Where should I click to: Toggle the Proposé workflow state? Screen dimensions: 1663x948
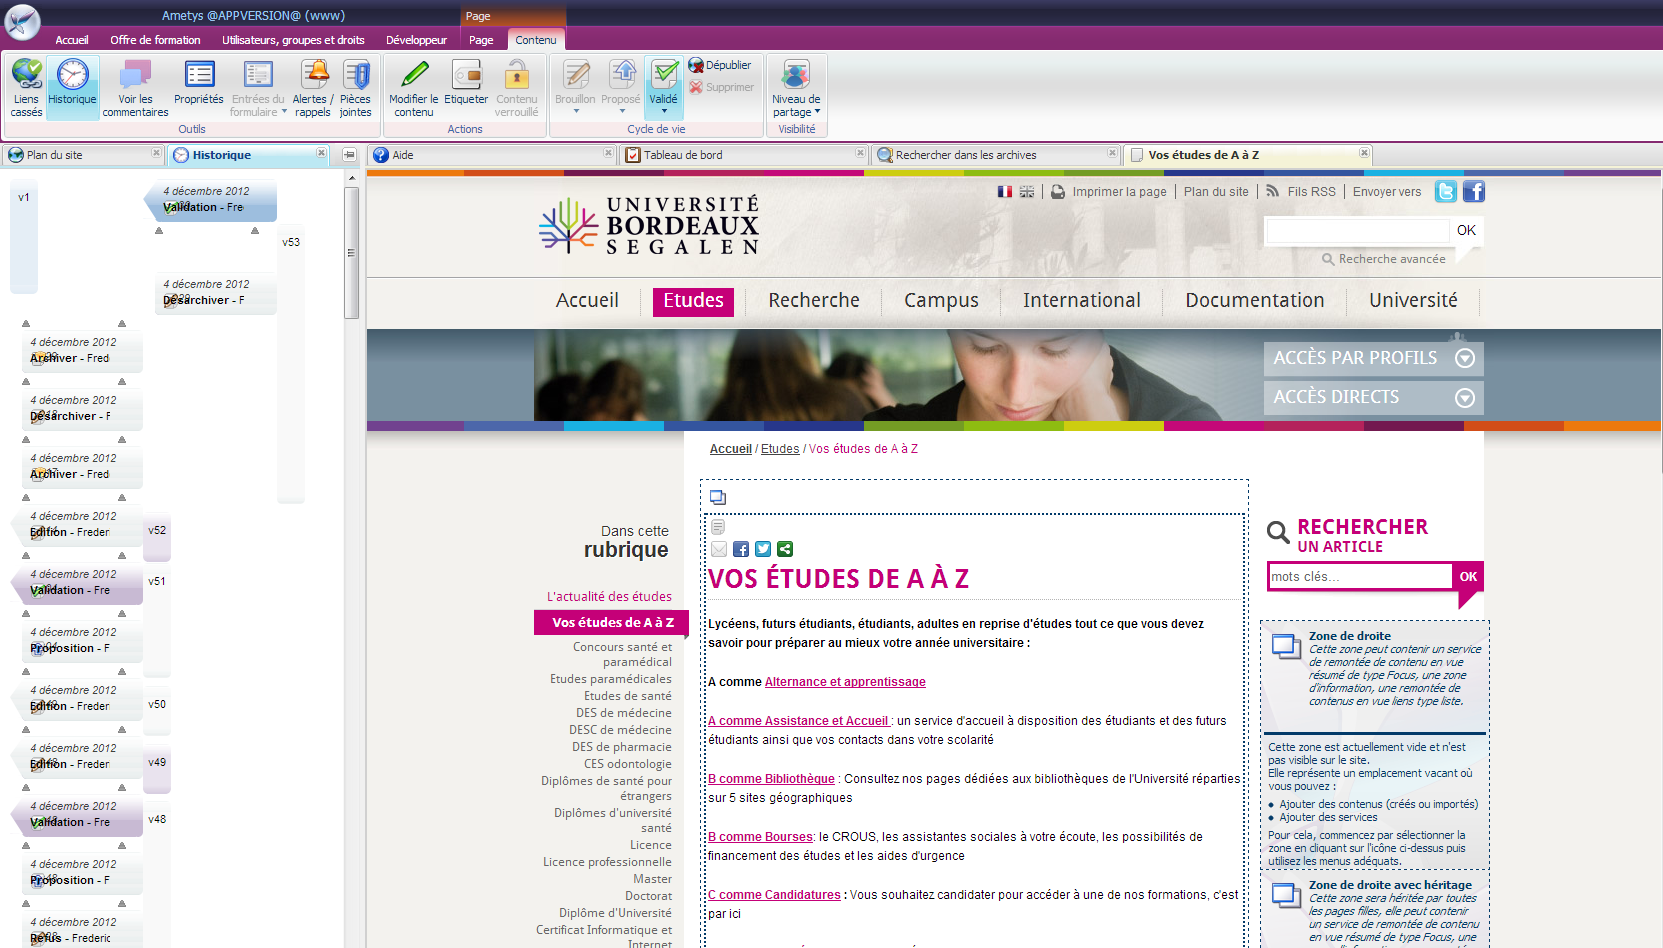click(621, 76)
